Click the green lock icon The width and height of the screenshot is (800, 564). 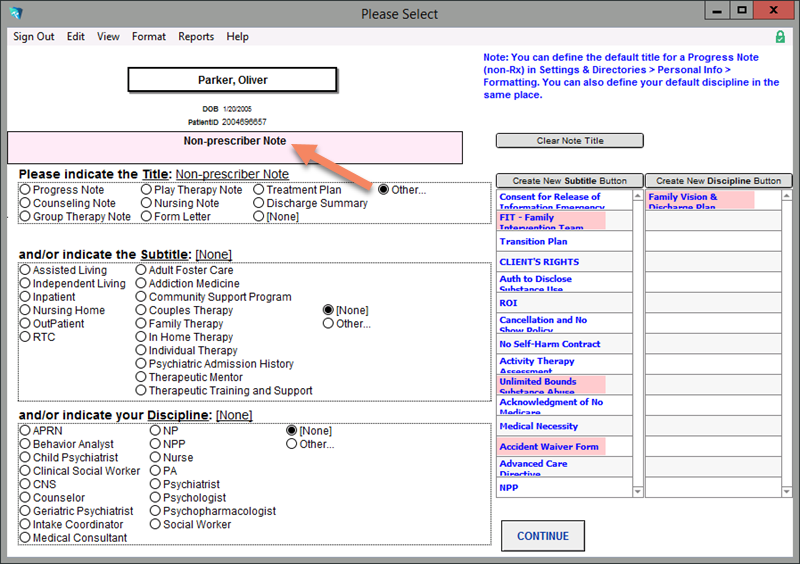coord(780,37)
